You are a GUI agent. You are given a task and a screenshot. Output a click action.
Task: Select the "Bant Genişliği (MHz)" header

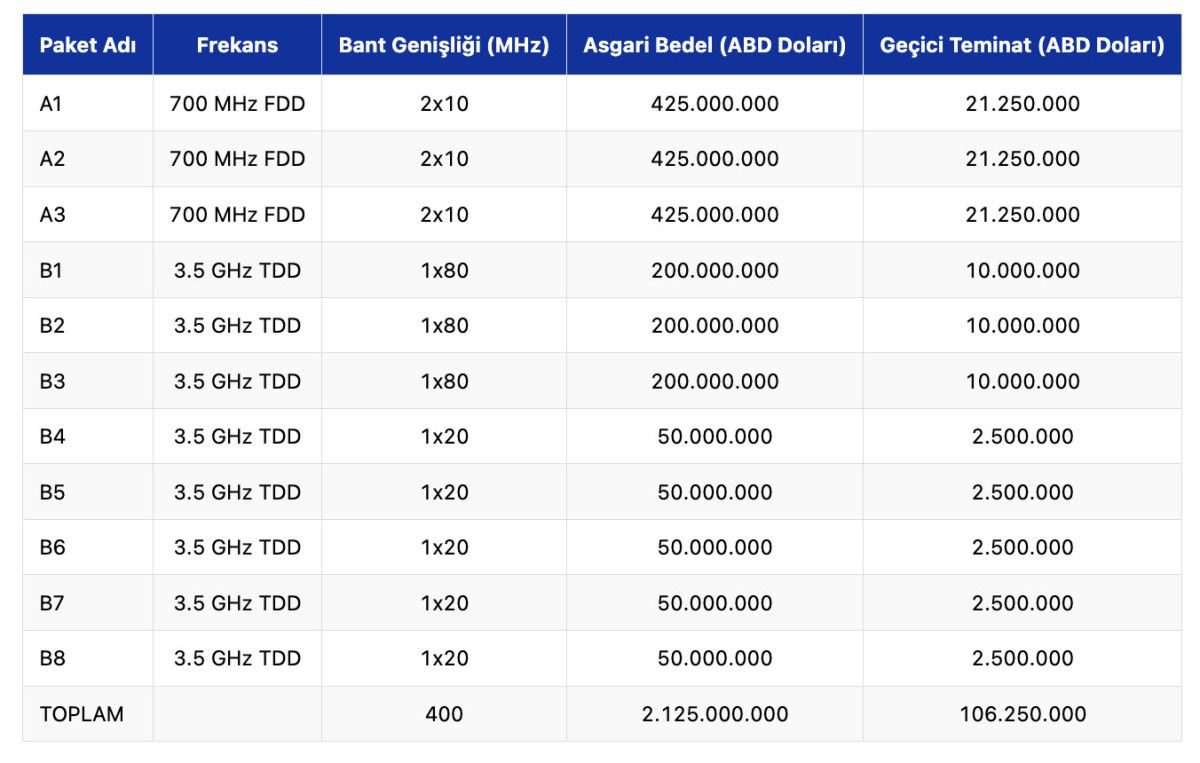tap(444, 45)
